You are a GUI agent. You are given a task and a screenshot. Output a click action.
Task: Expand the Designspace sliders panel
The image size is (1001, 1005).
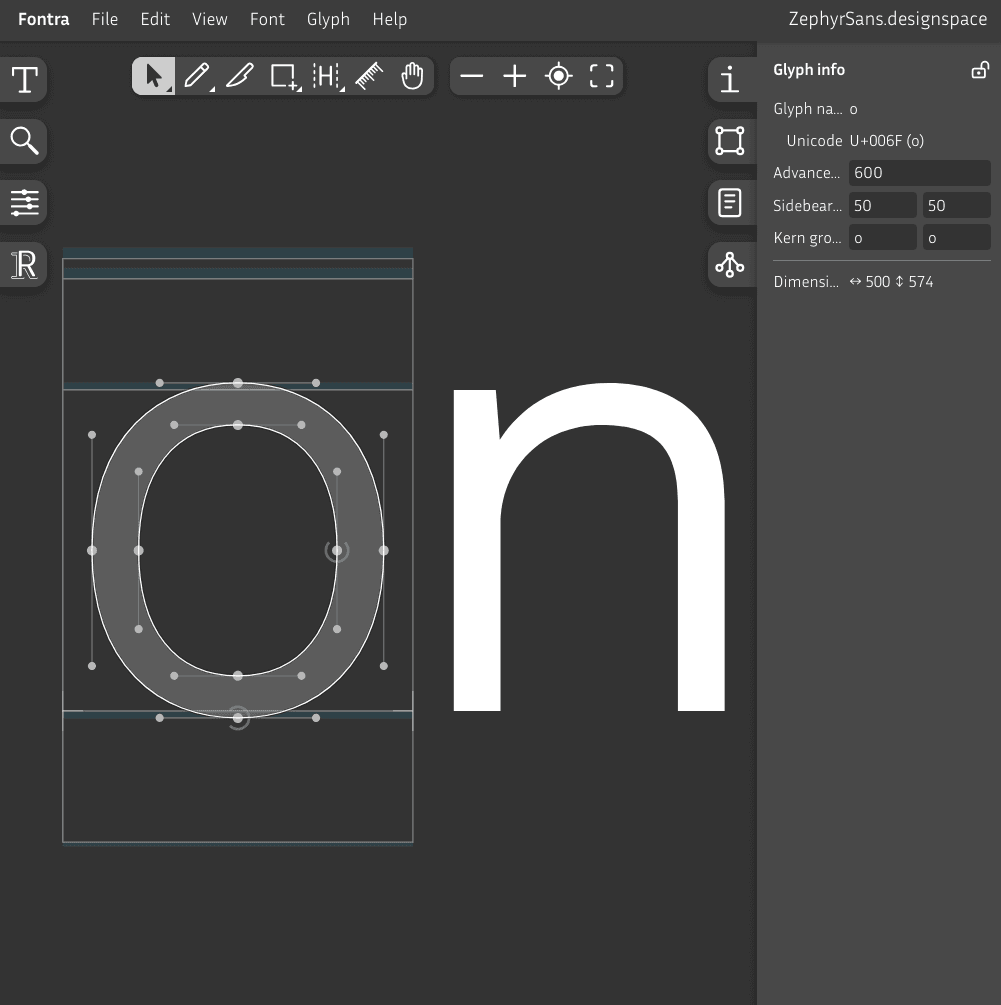[x=24, y=203]
